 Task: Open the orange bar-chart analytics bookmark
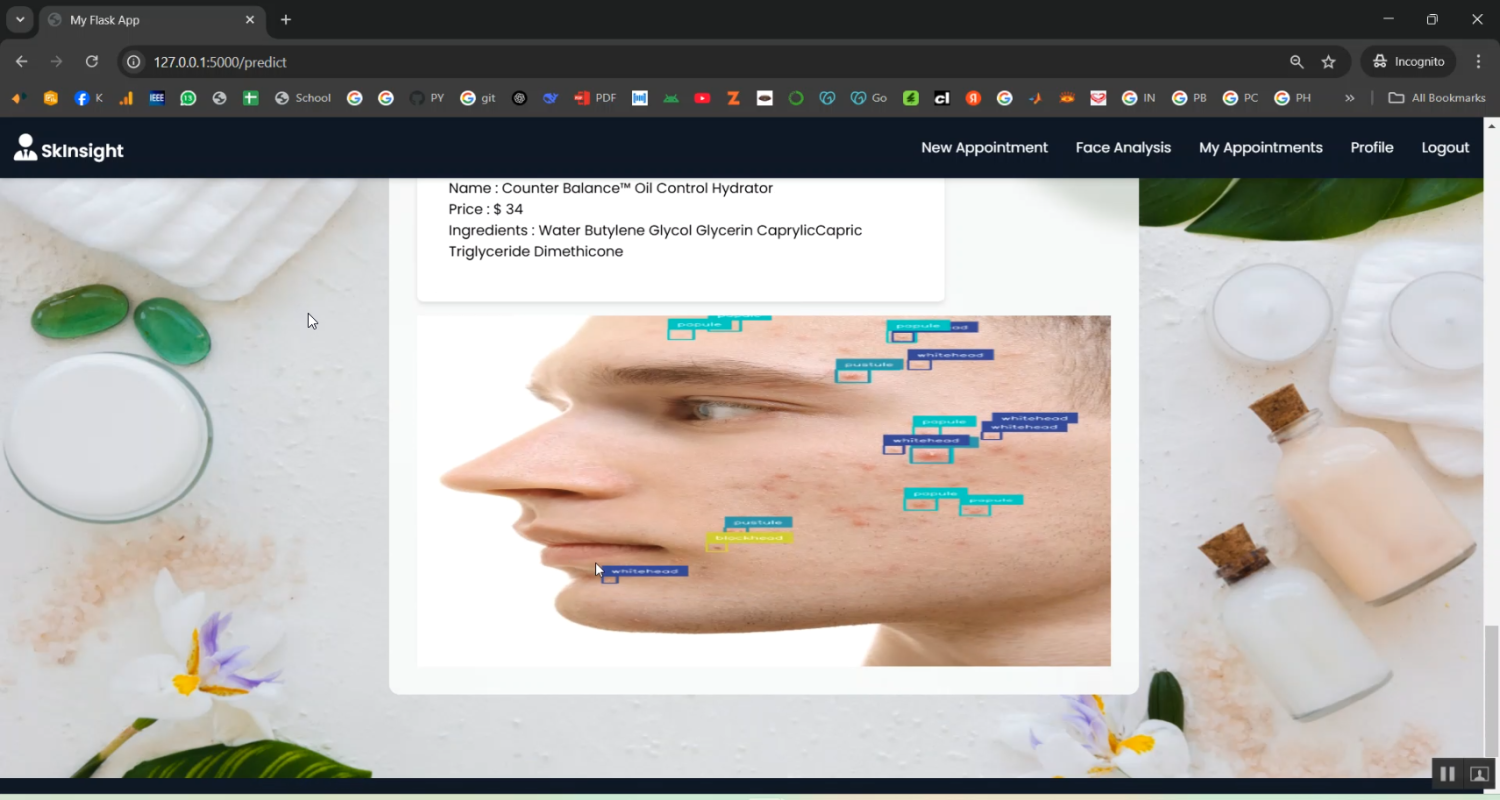pyautogui.click(x=126, y=98)
